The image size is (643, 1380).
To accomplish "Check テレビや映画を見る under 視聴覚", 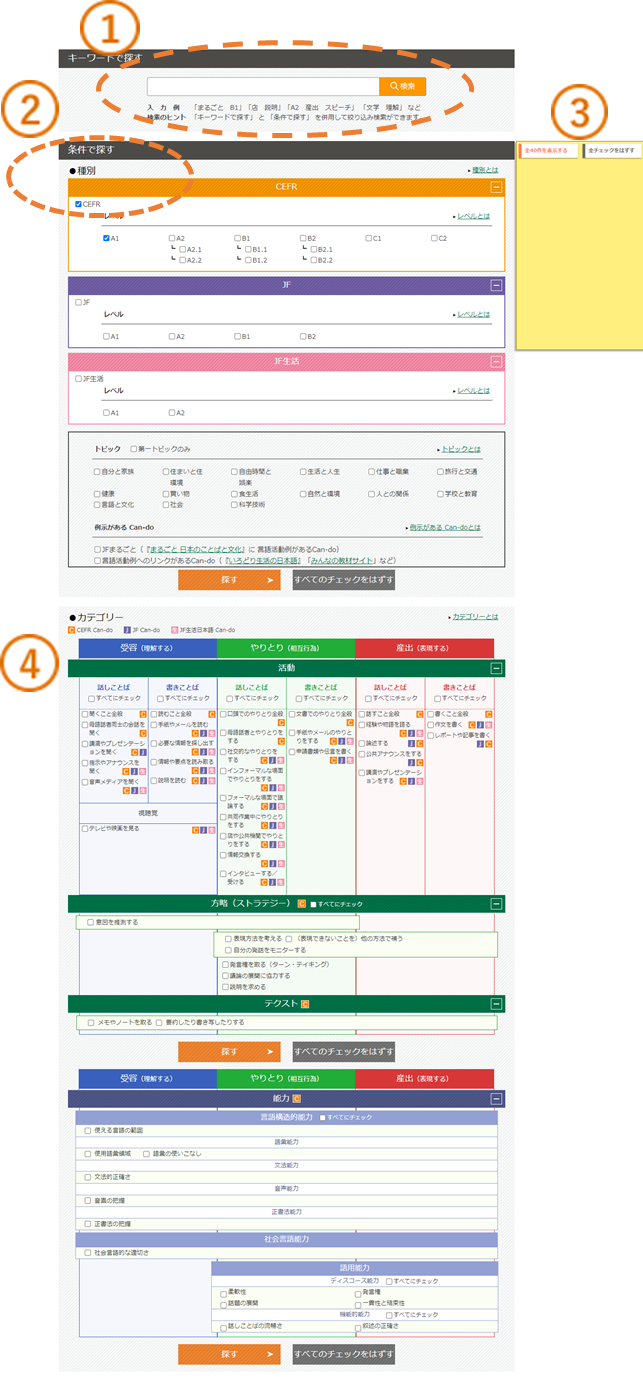I will (84, 828).
